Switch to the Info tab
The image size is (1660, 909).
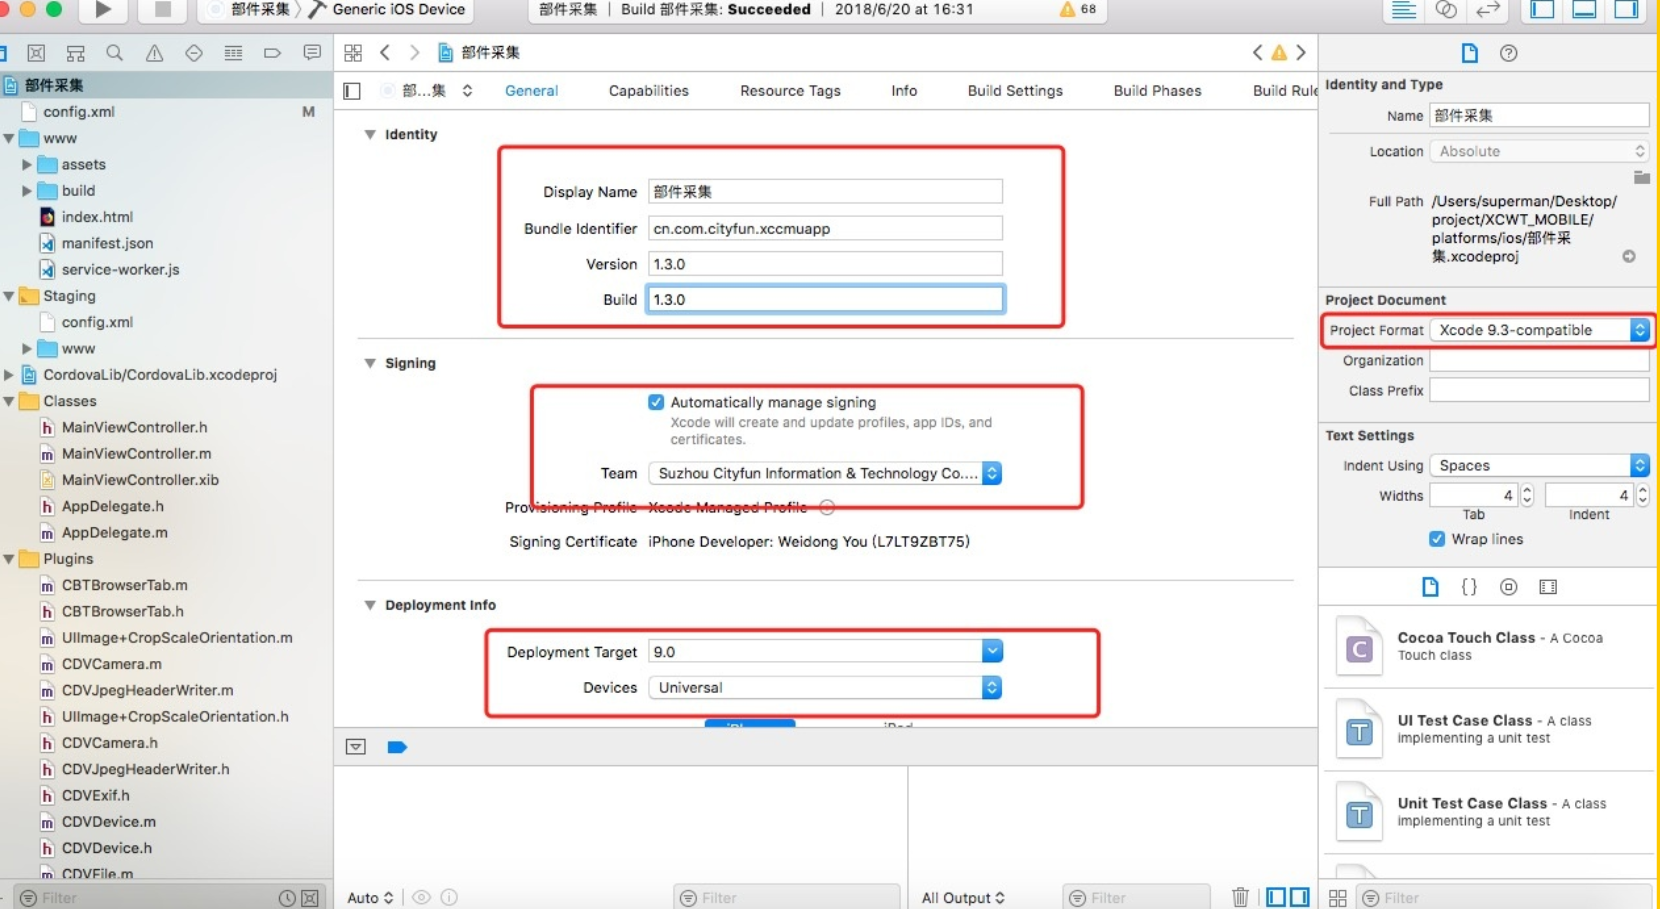click(904, 91)
